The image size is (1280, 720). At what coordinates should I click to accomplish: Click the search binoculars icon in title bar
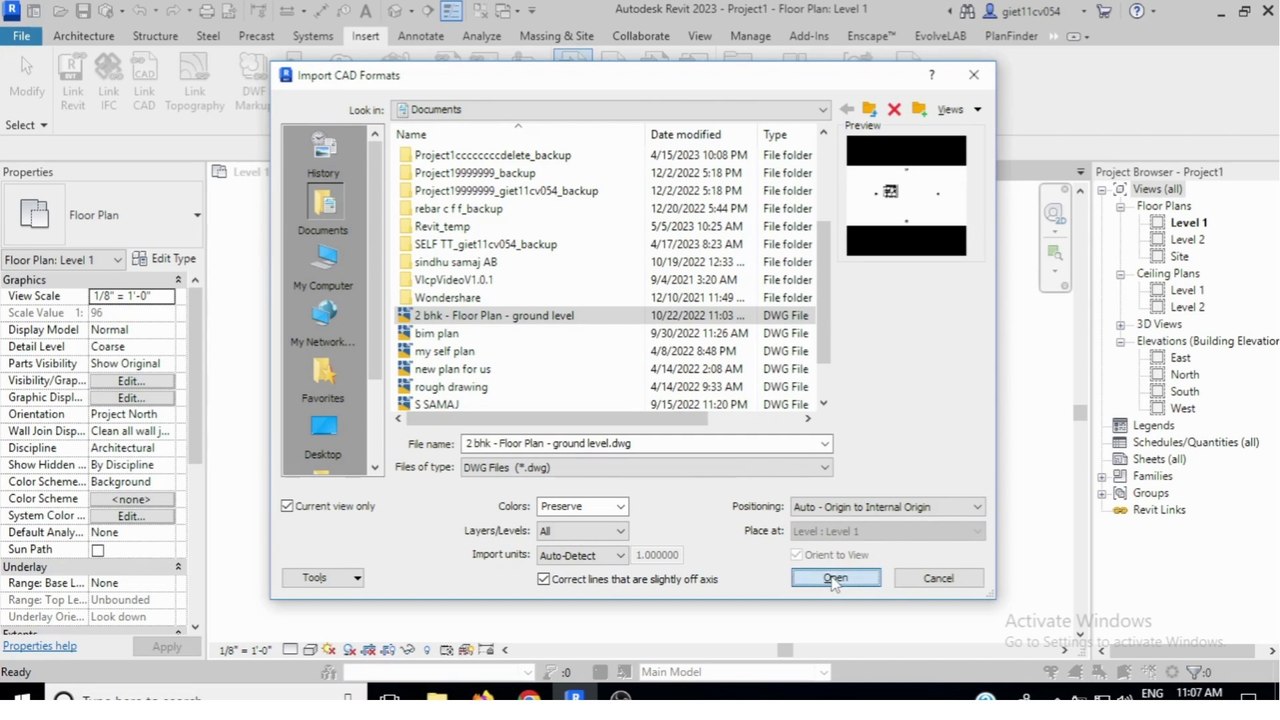click(967, 11)
